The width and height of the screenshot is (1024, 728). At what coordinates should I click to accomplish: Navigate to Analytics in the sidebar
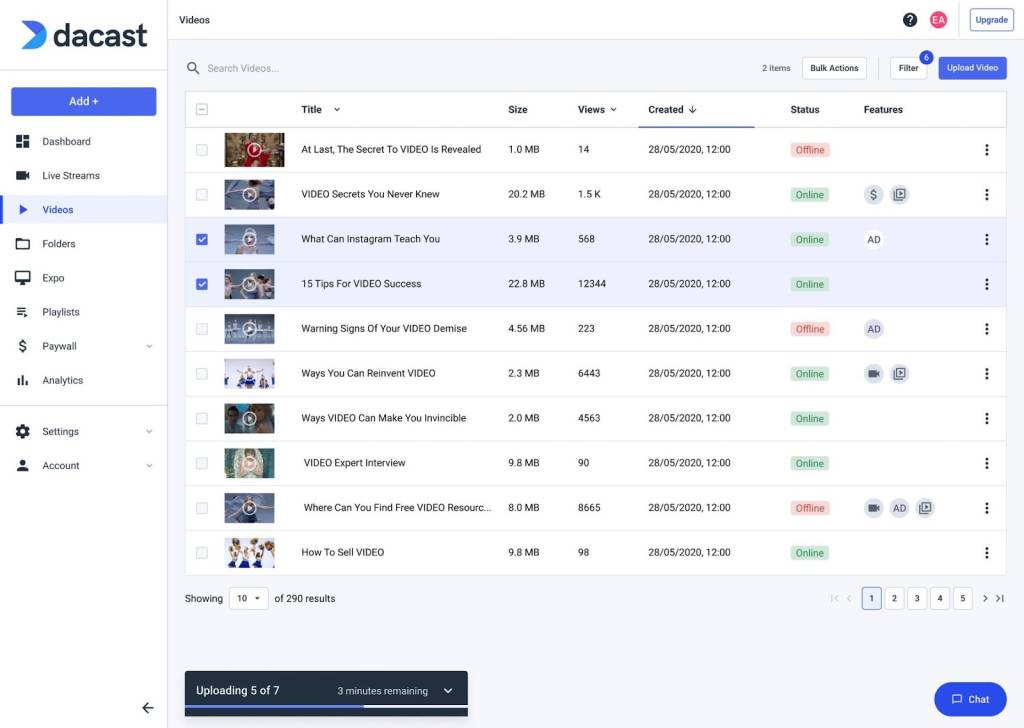pyautogui.click(x=62, y=381)
